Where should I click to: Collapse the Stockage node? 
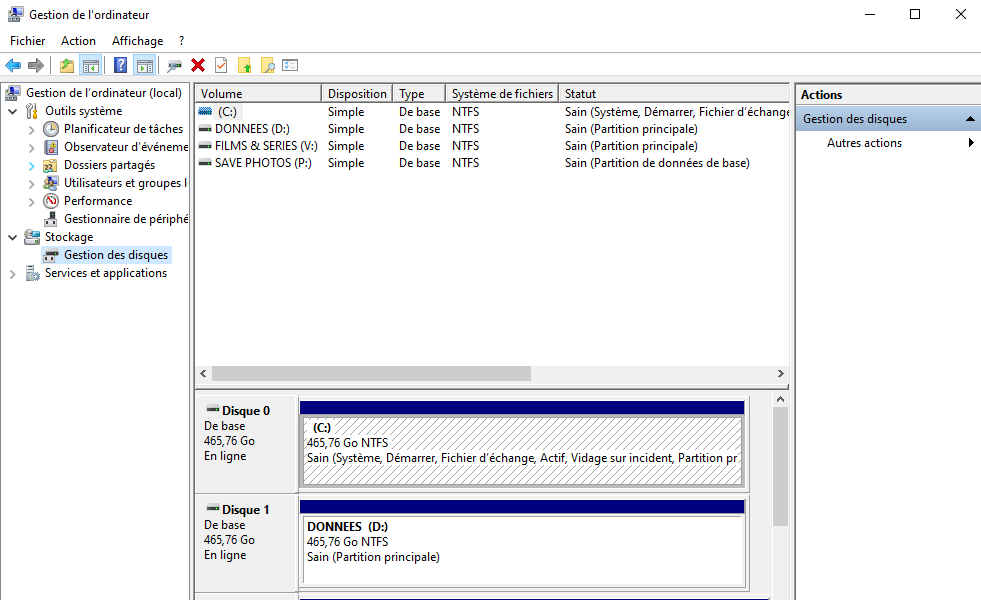tap(13, 237)
